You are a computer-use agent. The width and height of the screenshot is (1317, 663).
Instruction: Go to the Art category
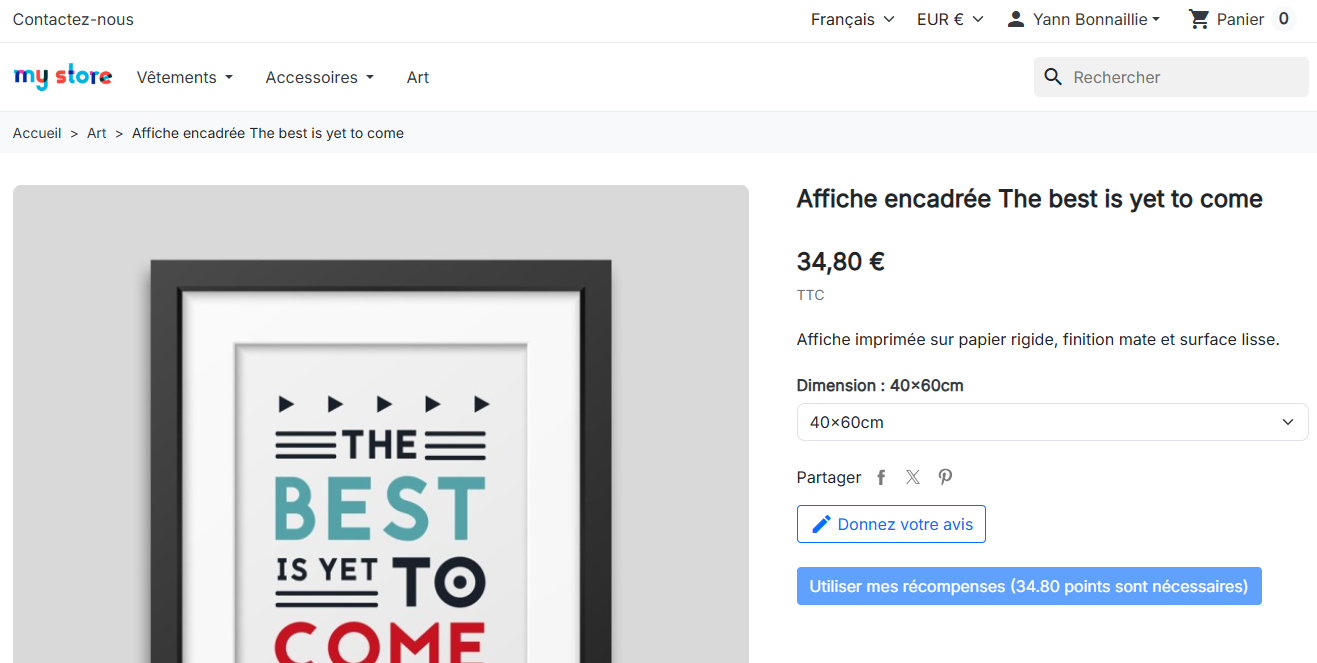pyautogui.click(x=418, y=77)
